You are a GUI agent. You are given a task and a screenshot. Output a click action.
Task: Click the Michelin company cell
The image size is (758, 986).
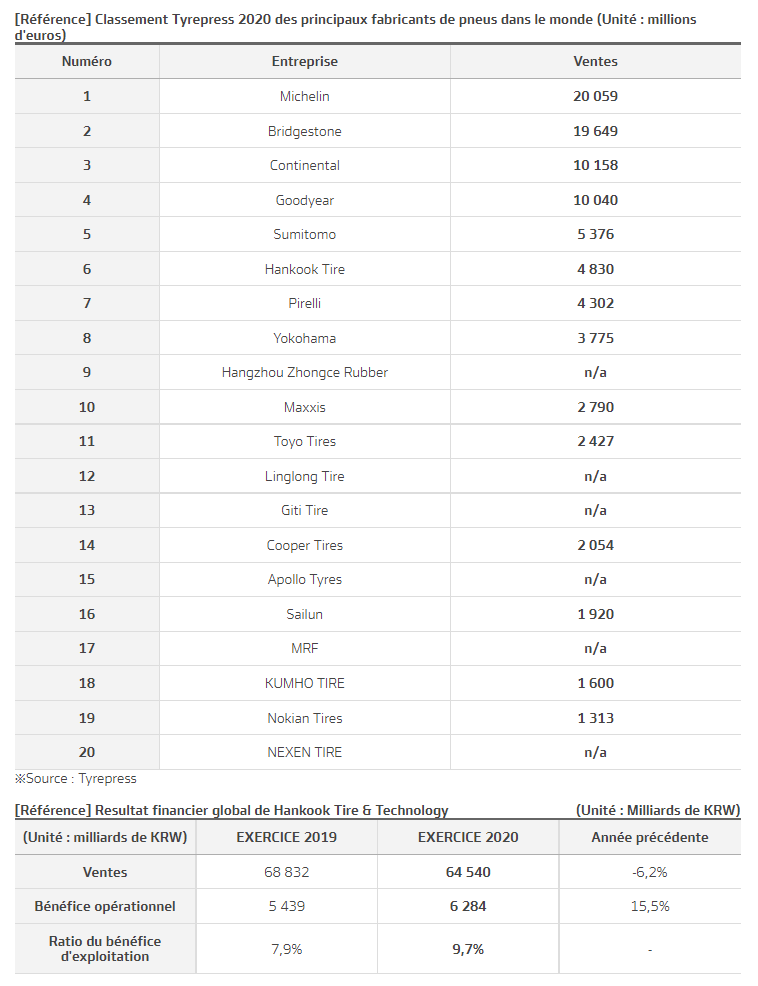(304, 96)
